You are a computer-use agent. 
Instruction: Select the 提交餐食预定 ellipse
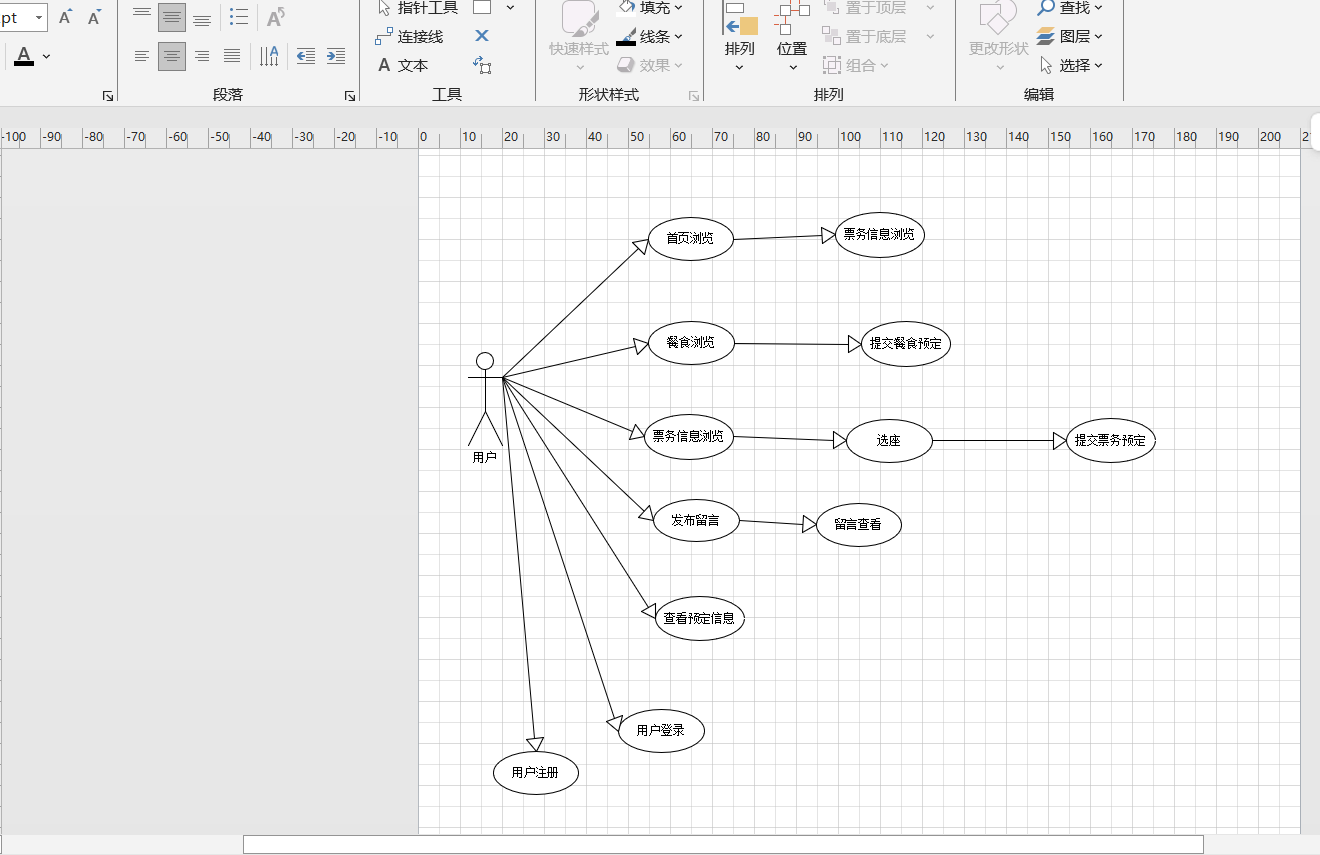click(x=906, y=343)
